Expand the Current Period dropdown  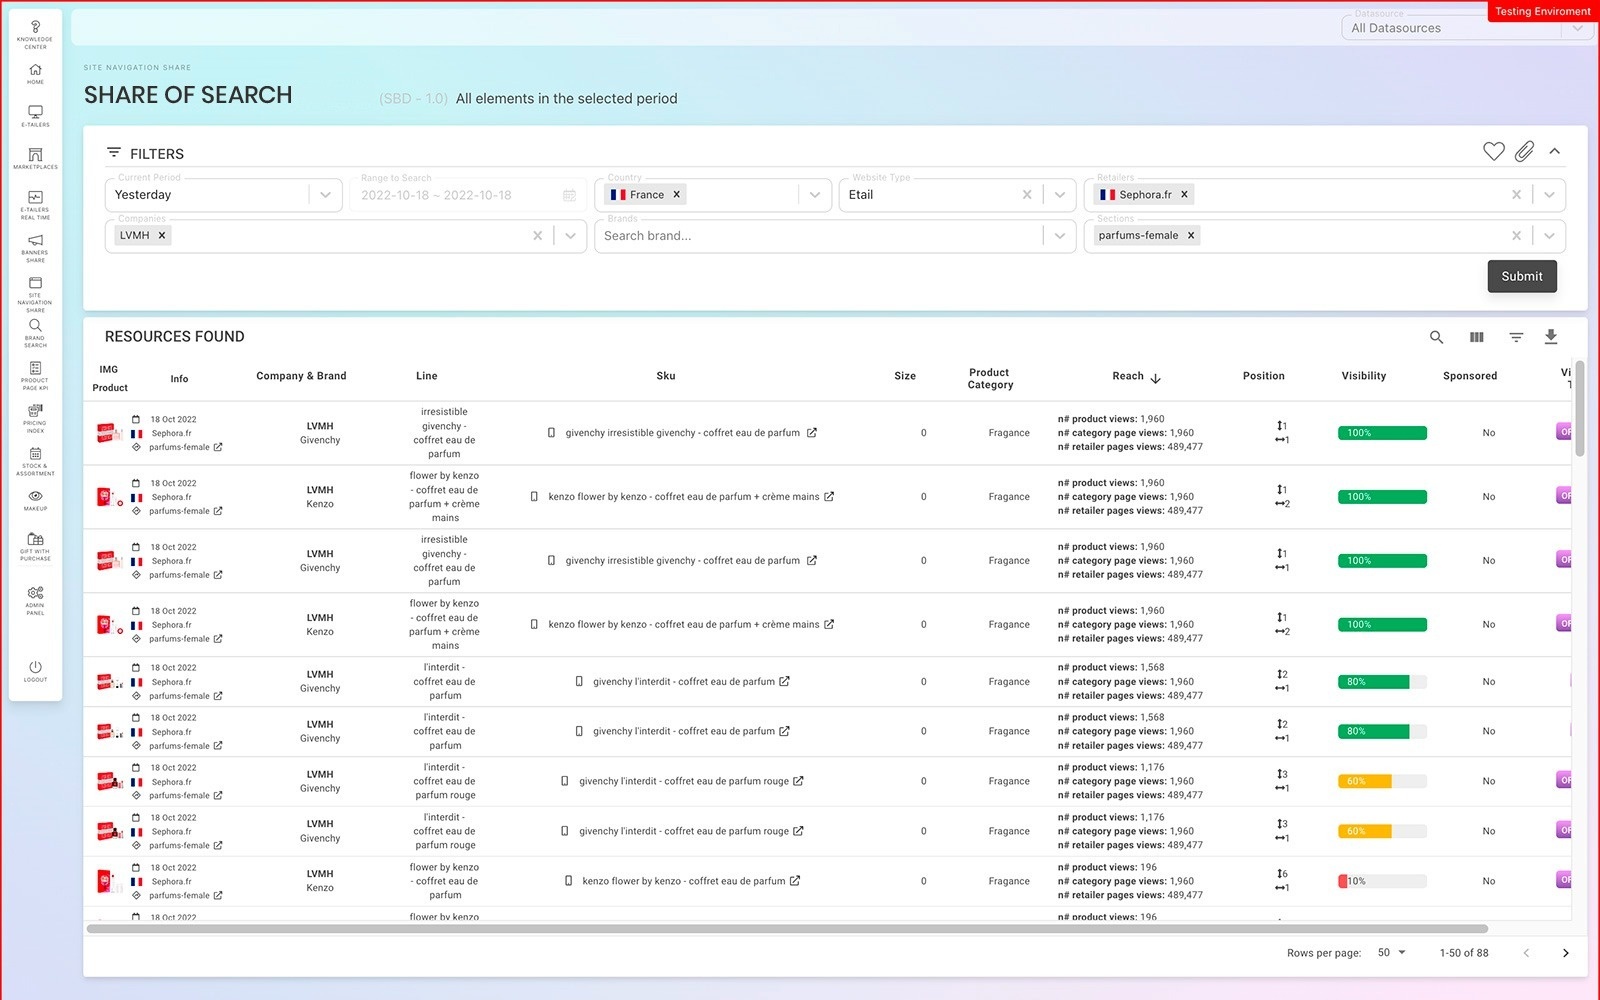point(325,195)
